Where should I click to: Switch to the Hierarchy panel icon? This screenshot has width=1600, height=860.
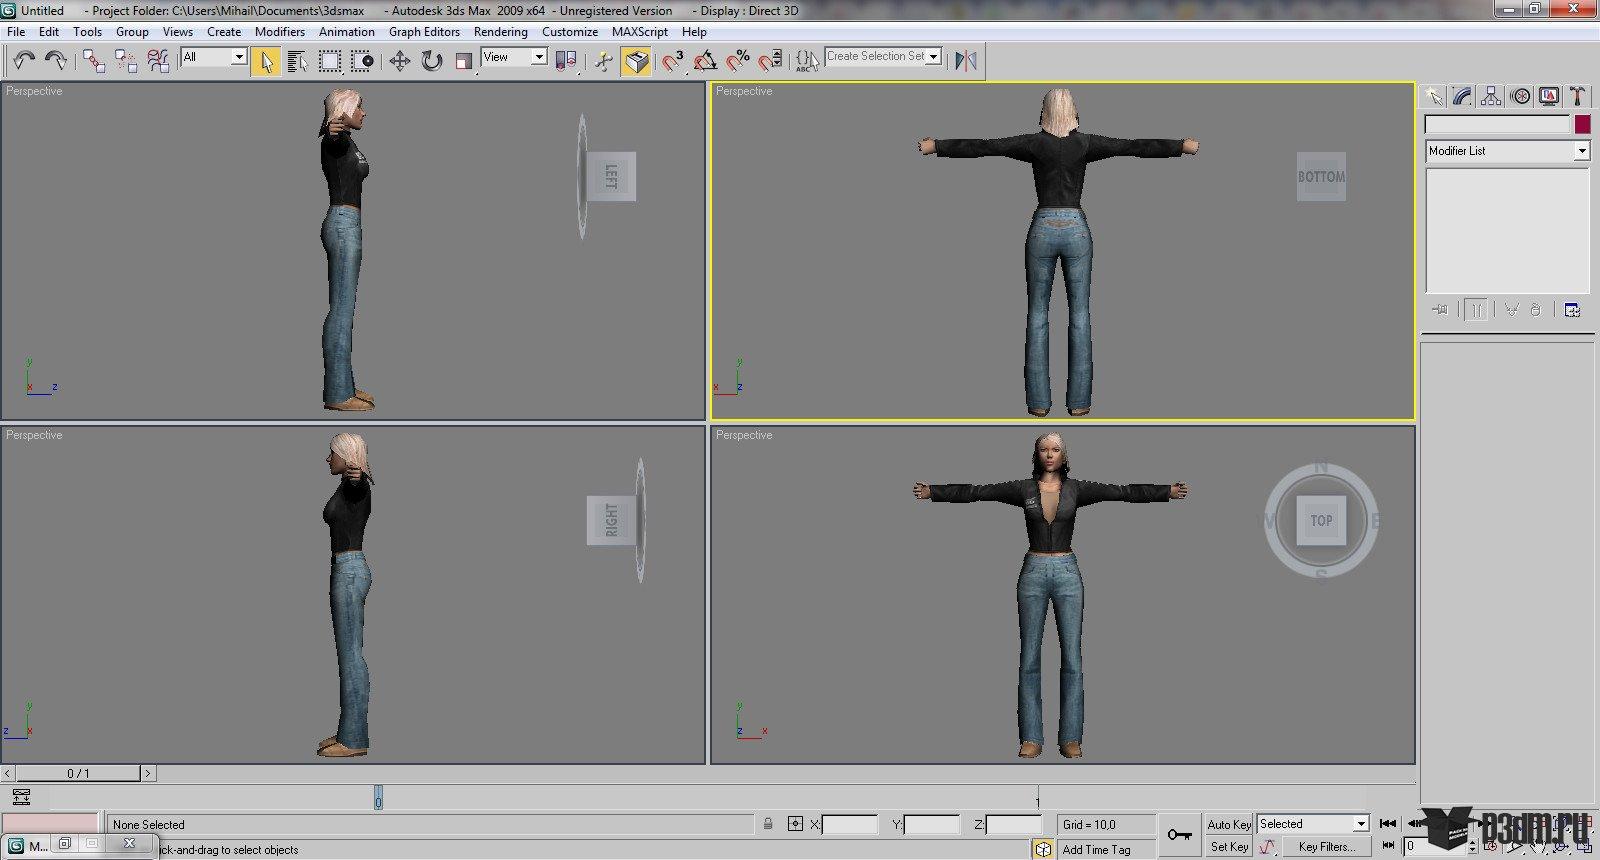pyautogui.click(x=1491, y=96)
